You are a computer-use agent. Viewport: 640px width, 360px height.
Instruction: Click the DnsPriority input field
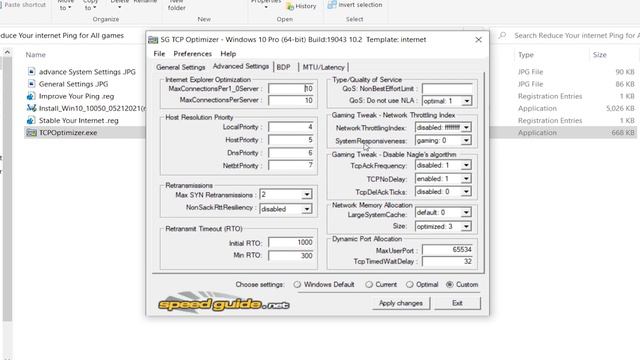[x=291, y=153]
